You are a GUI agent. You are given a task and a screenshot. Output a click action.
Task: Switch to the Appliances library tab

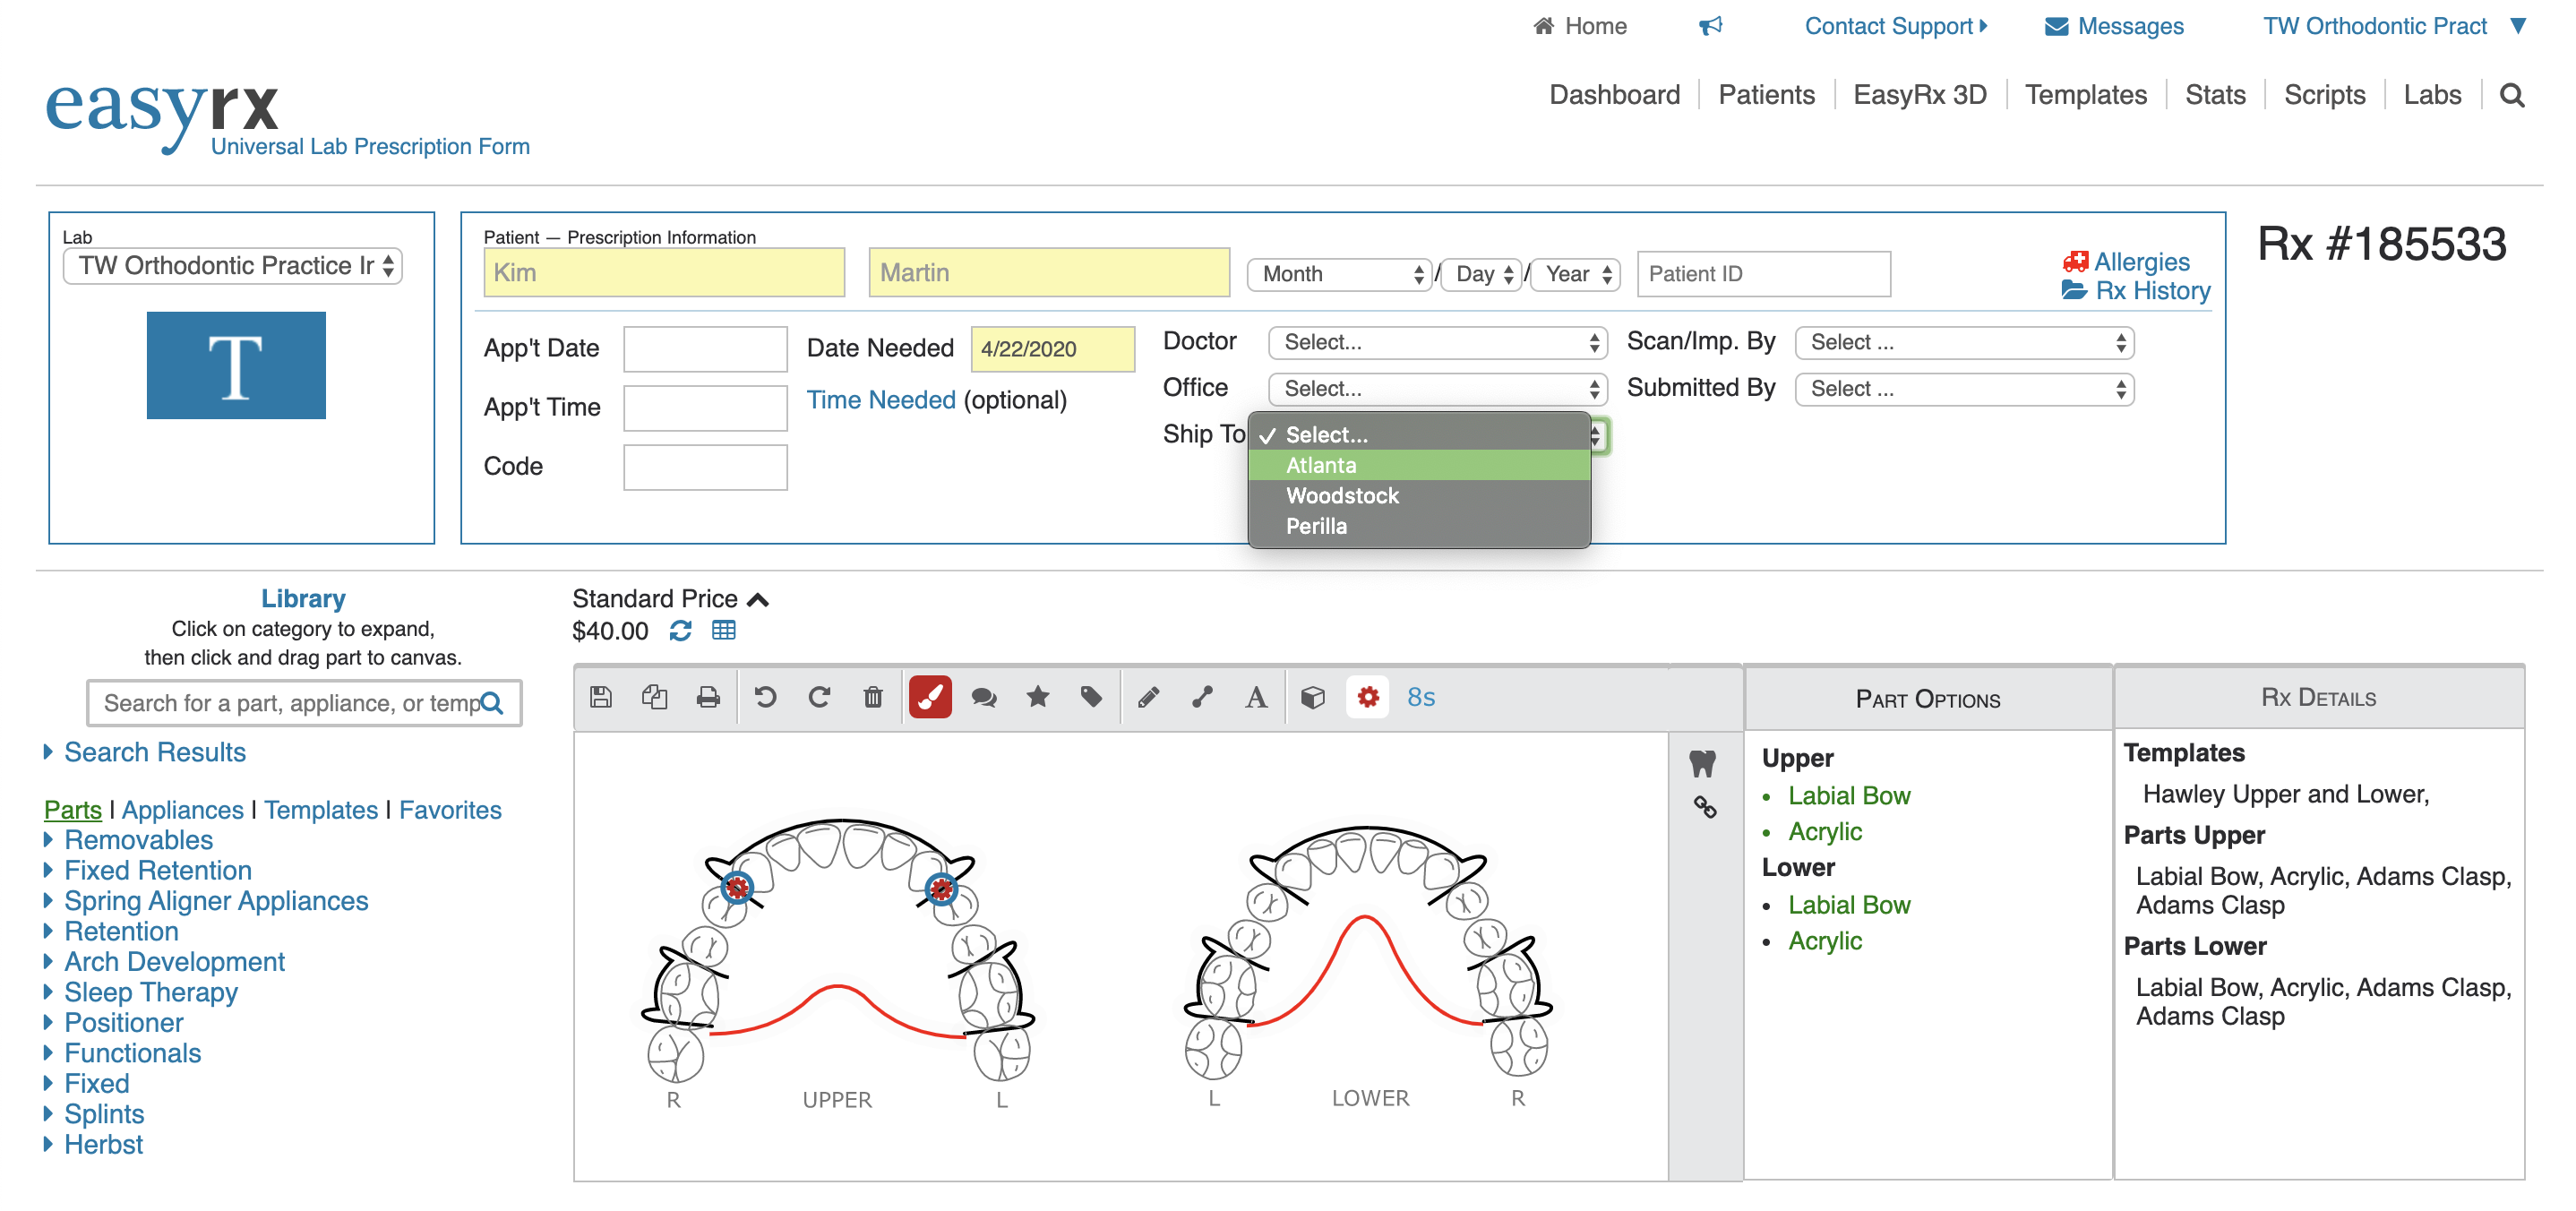tap(182, 810)
